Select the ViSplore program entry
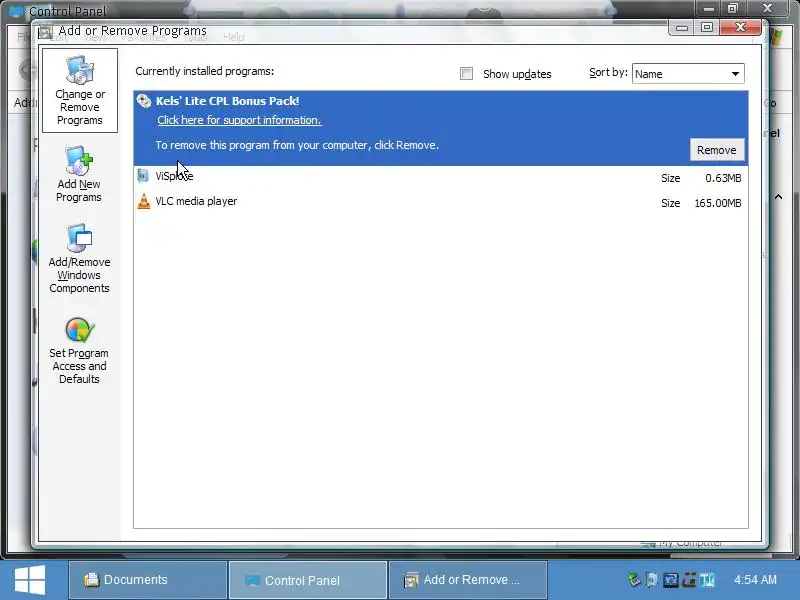The image size is (800, 600). (441, 177)
